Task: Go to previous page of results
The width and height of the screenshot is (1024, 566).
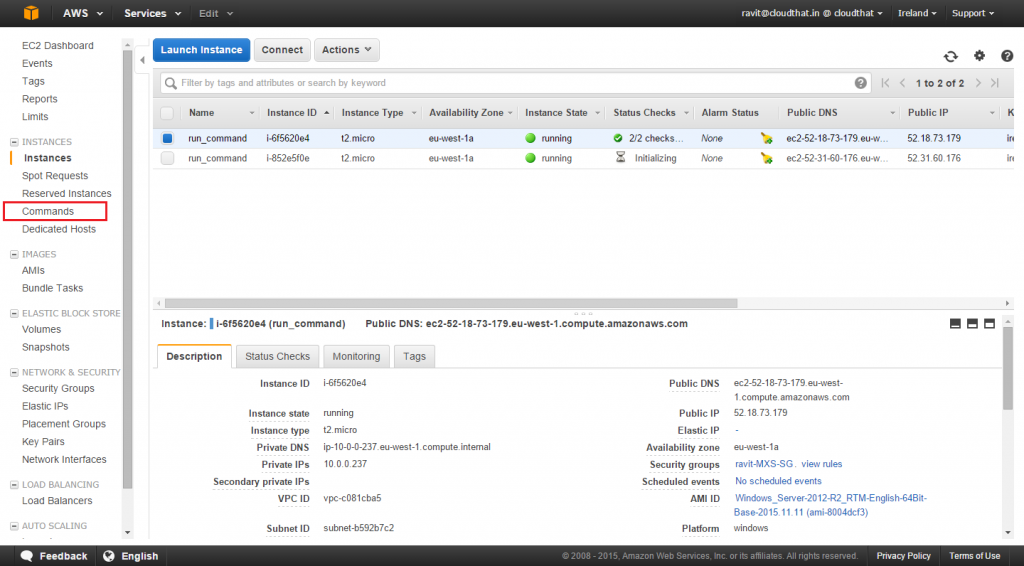Action: coord(903,83)
